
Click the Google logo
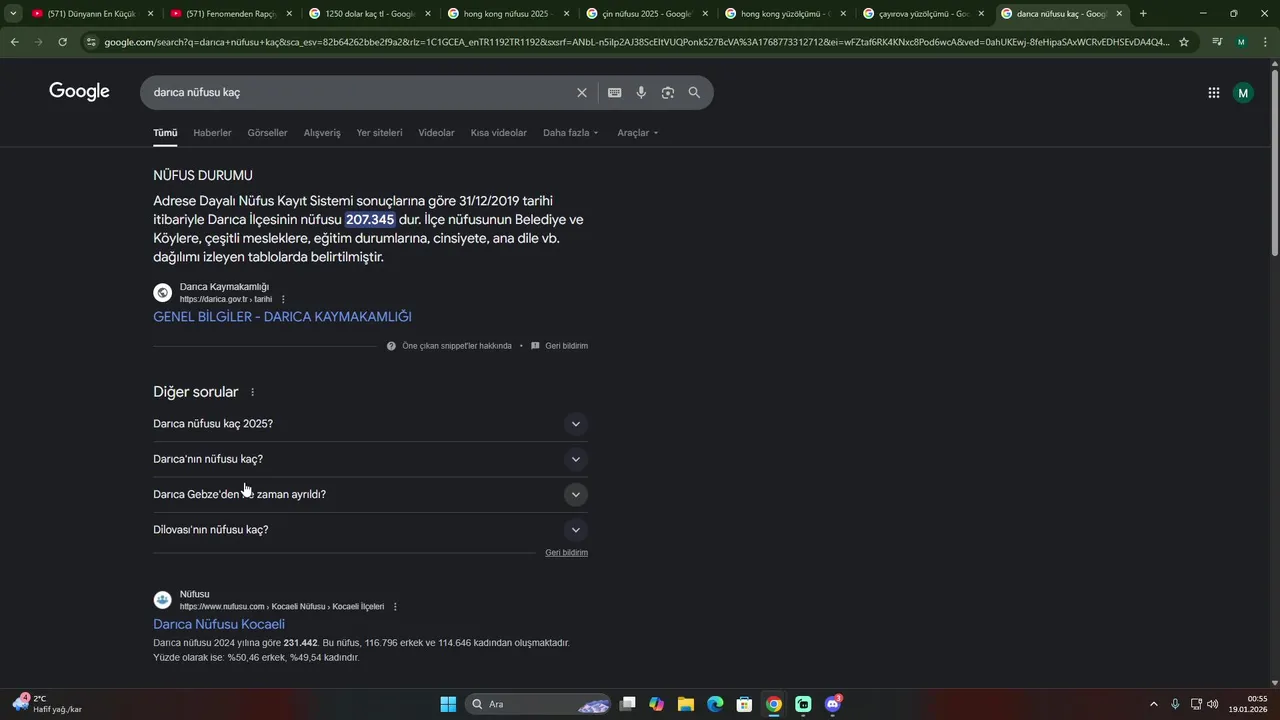point(79,92)
